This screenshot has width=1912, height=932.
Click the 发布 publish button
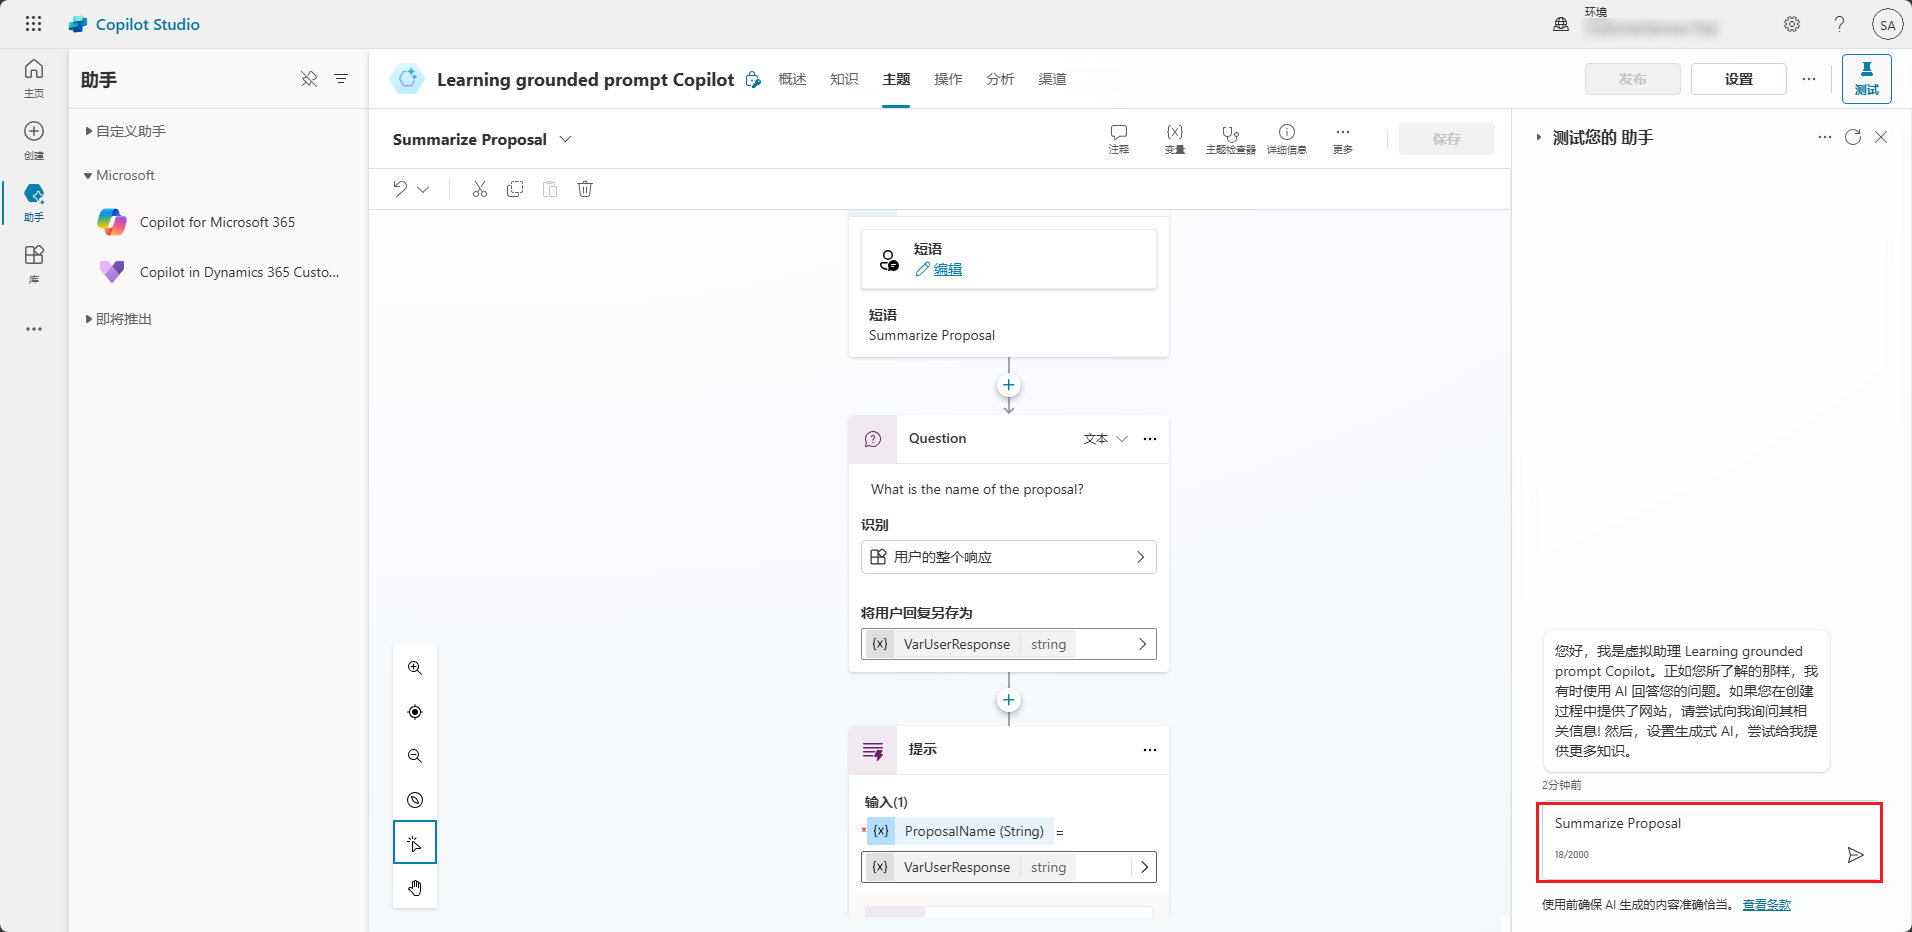1633,79
